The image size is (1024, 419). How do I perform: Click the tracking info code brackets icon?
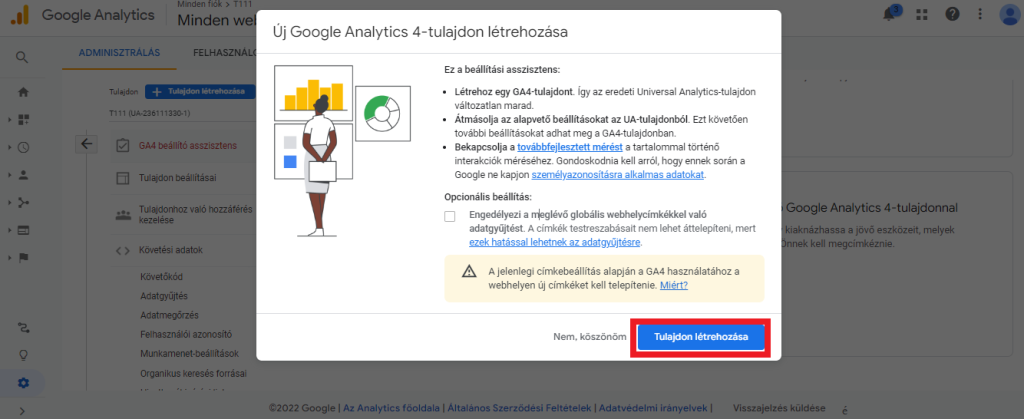coord(123,250)
